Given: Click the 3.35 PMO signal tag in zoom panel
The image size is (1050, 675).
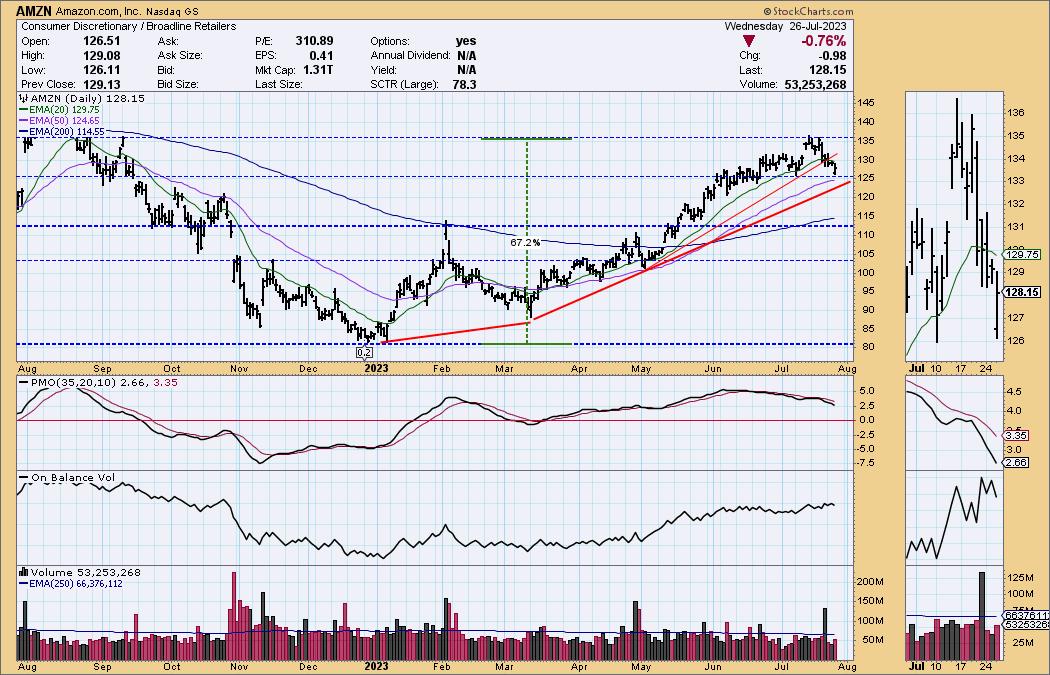Looking at the screenshot, I should (1015, 435).
